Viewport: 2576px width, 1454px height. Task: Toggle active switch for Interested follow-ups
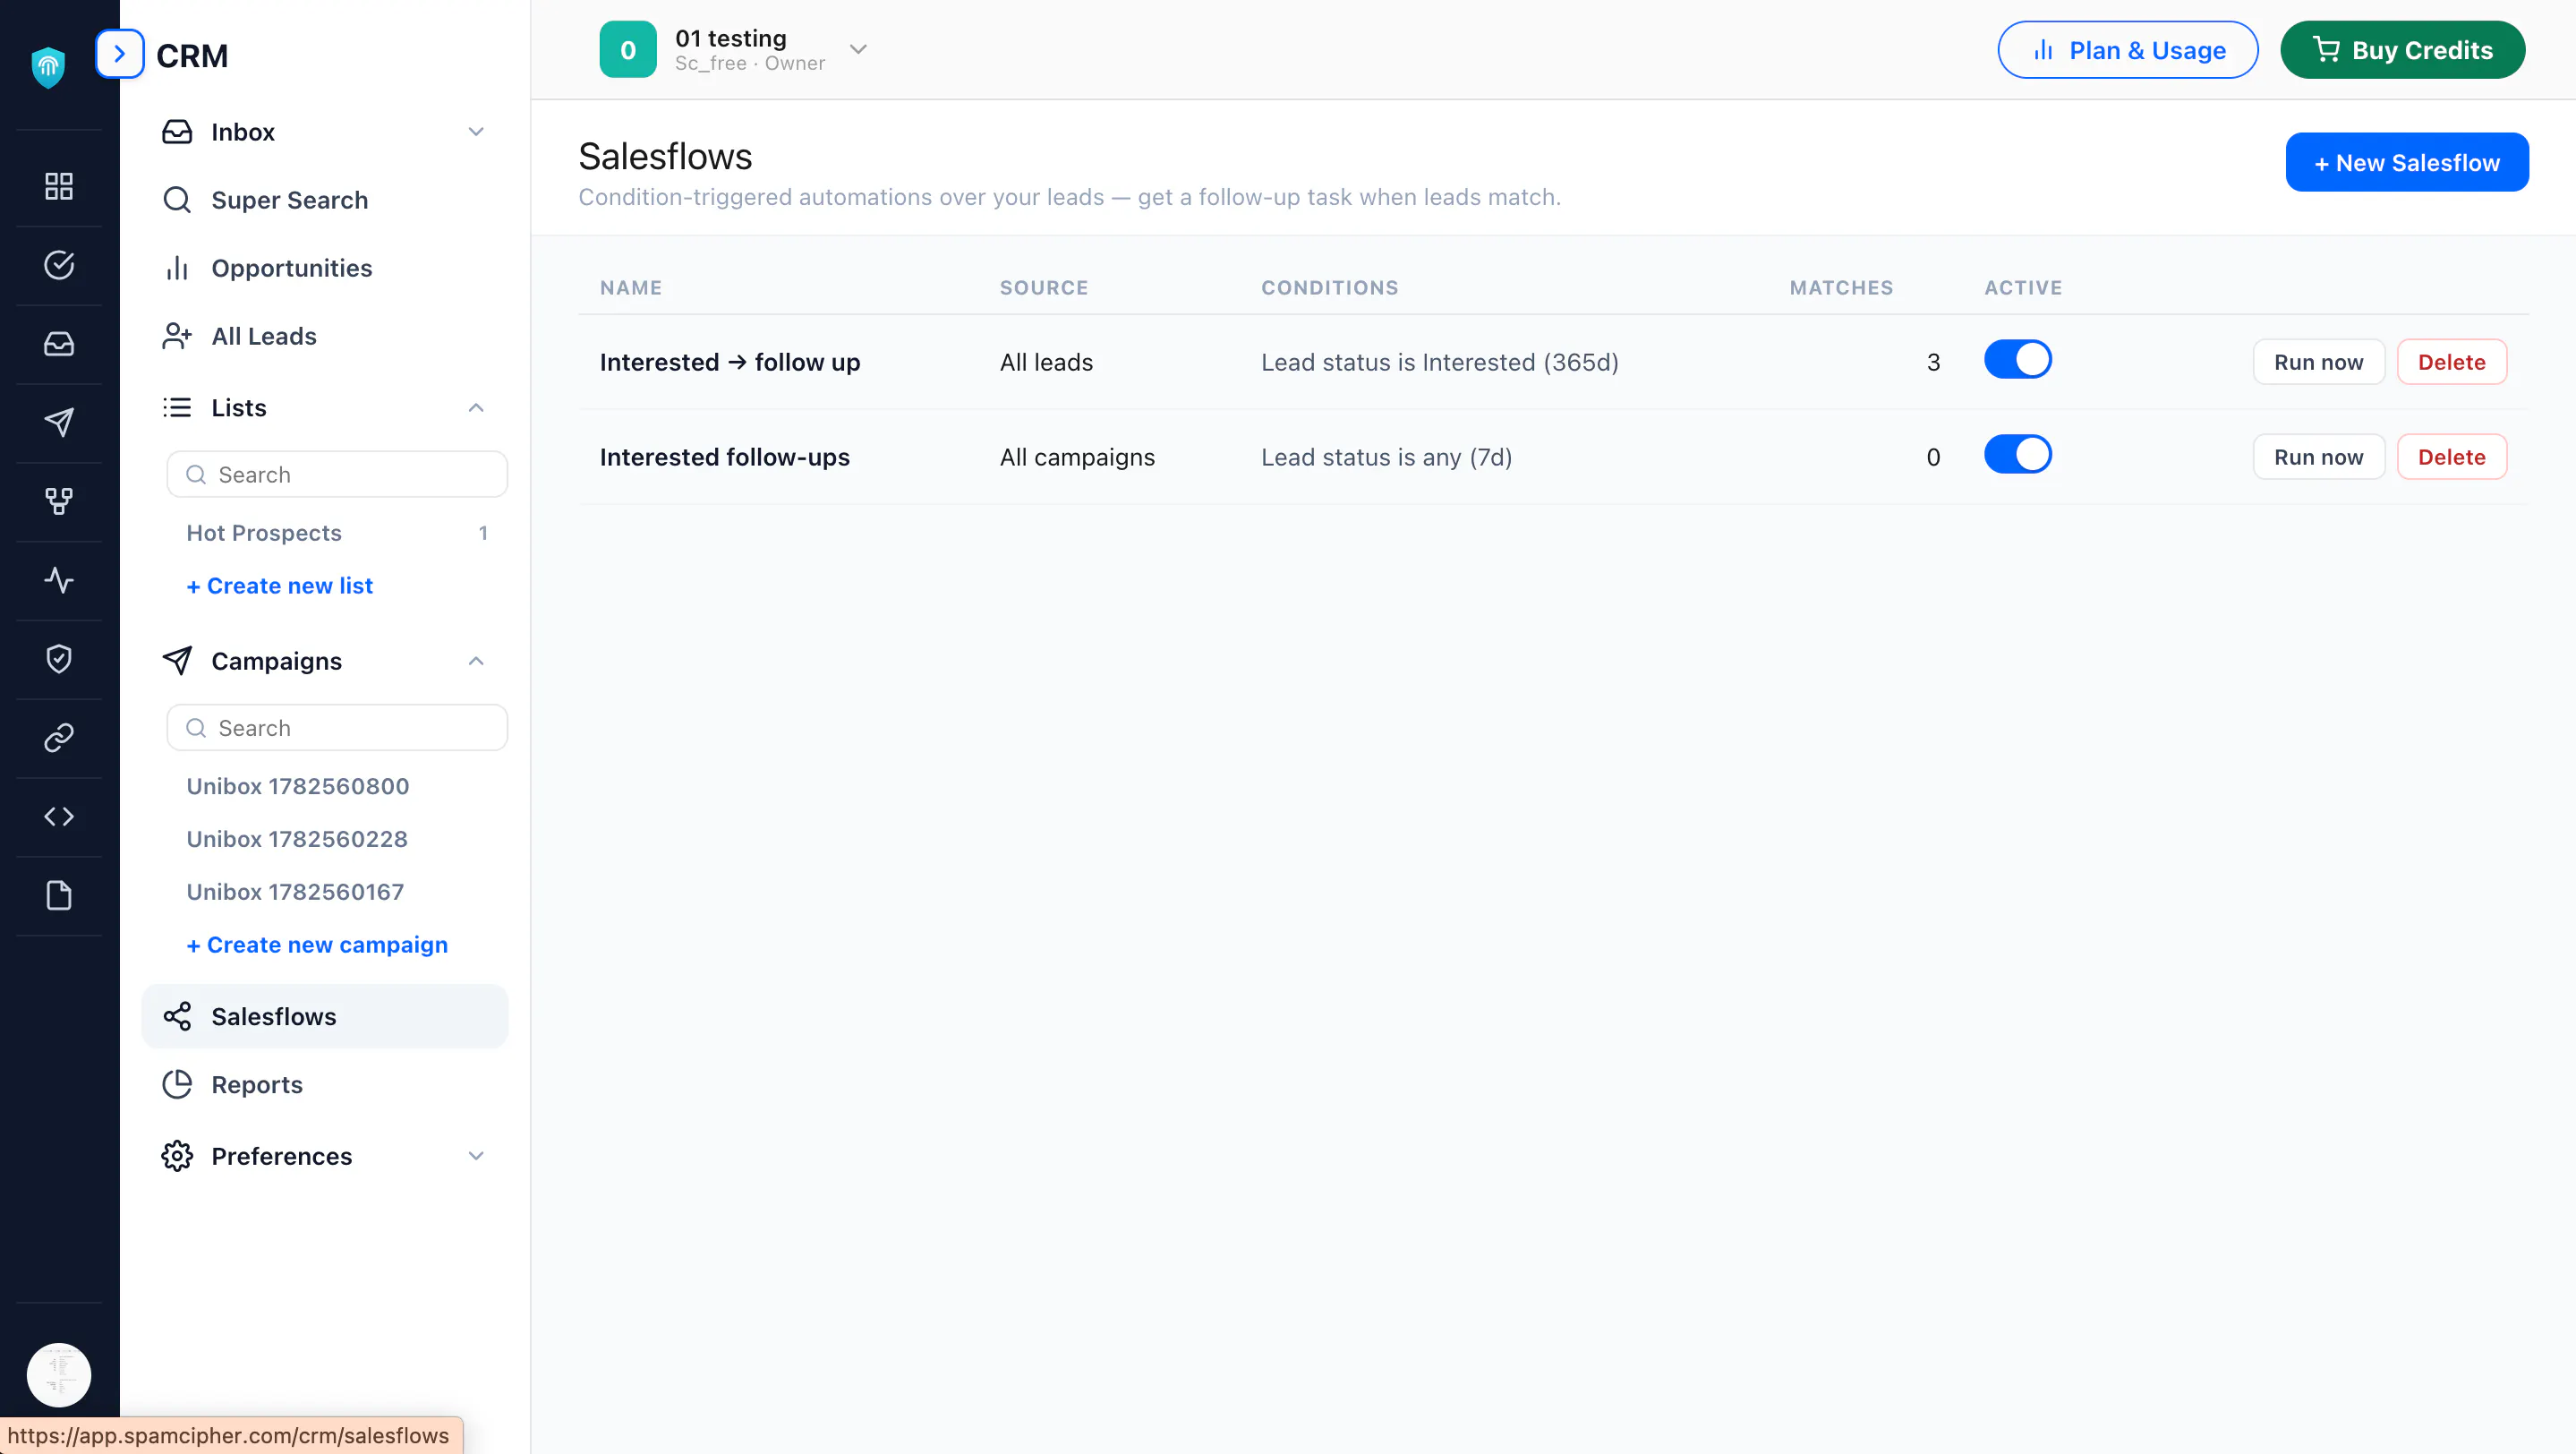[x=2018, y=455]
